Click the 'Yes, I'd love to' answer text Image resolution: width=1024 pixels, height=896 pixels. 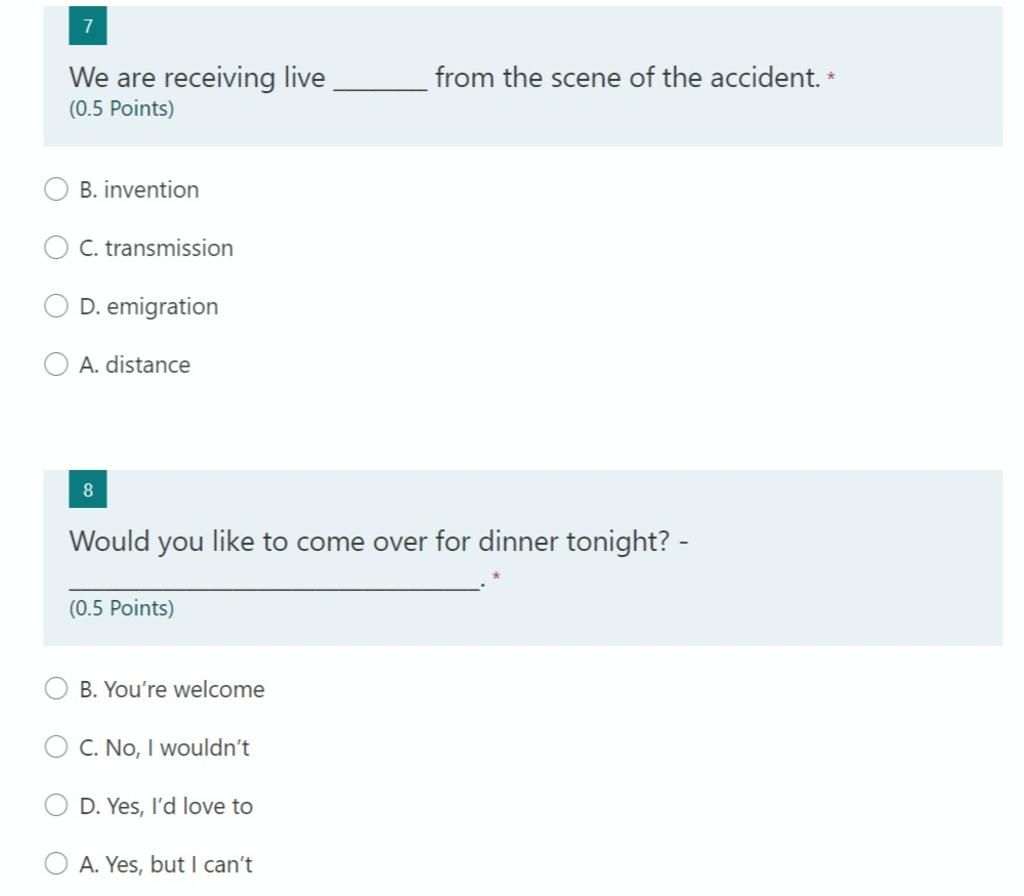pyautogui.click(x=180, y=807)
